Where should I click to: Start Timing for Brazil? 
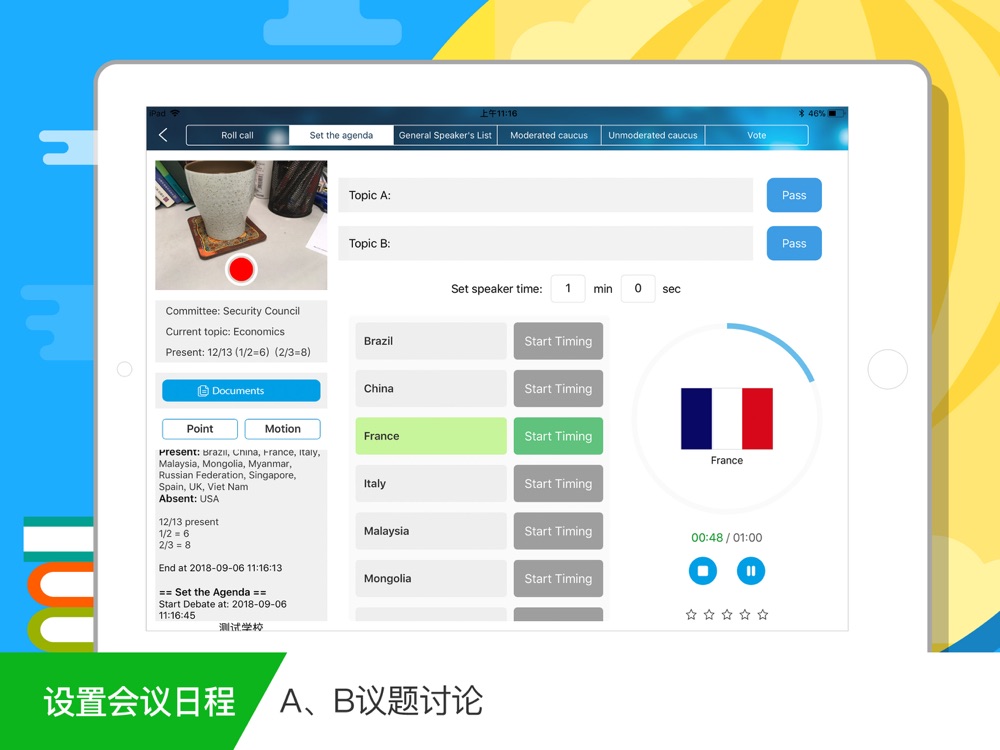coord(558,341)
